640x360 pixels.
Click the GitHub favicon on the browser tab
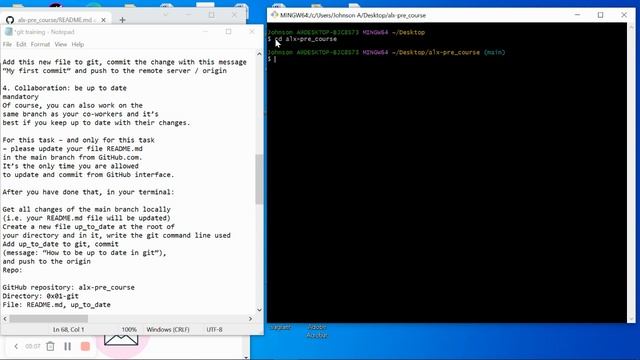(x=10, y=20)
